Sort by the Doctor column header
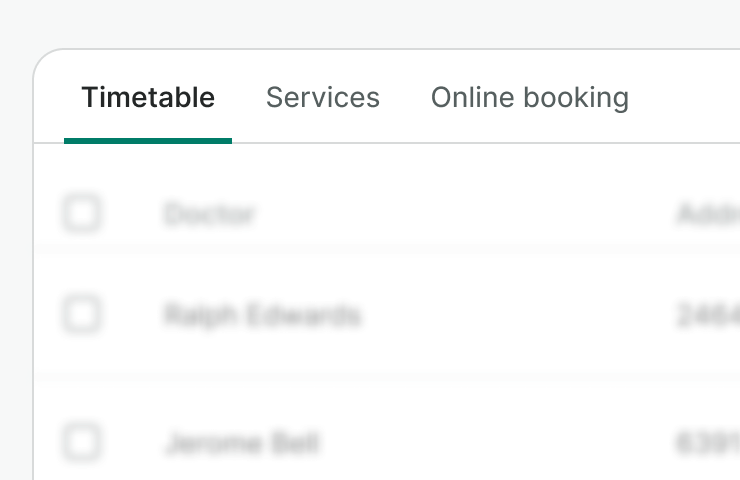Screen dimensions: 740x480 pos(210,214)
